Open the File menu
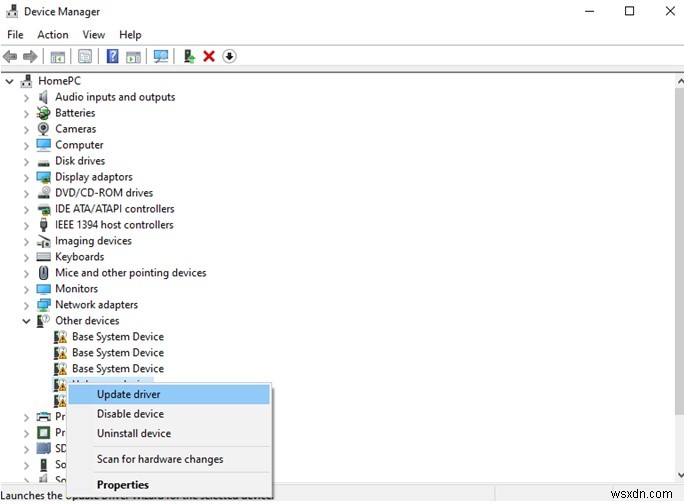 click(x=15, y=34)
